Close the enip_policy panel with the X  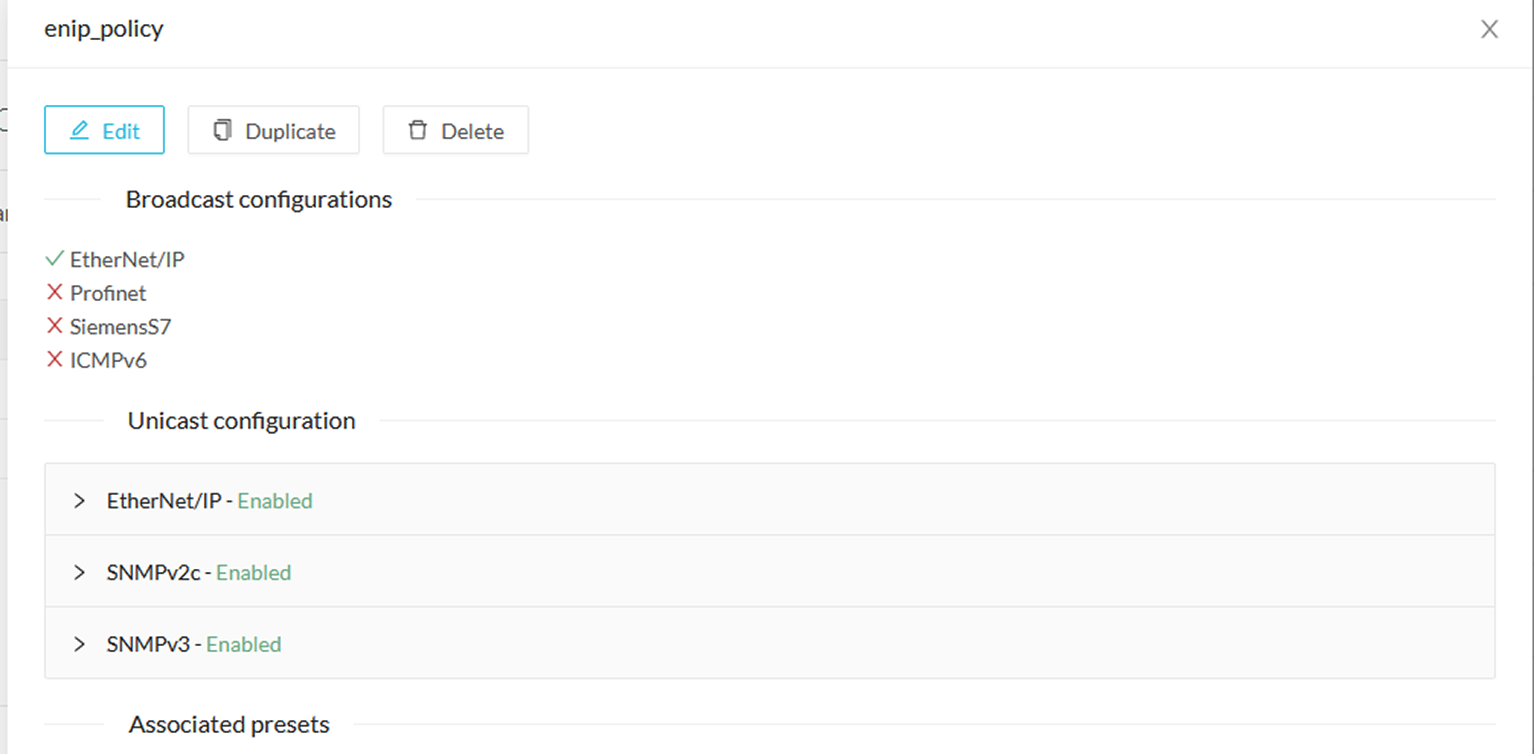point(1489,30)
